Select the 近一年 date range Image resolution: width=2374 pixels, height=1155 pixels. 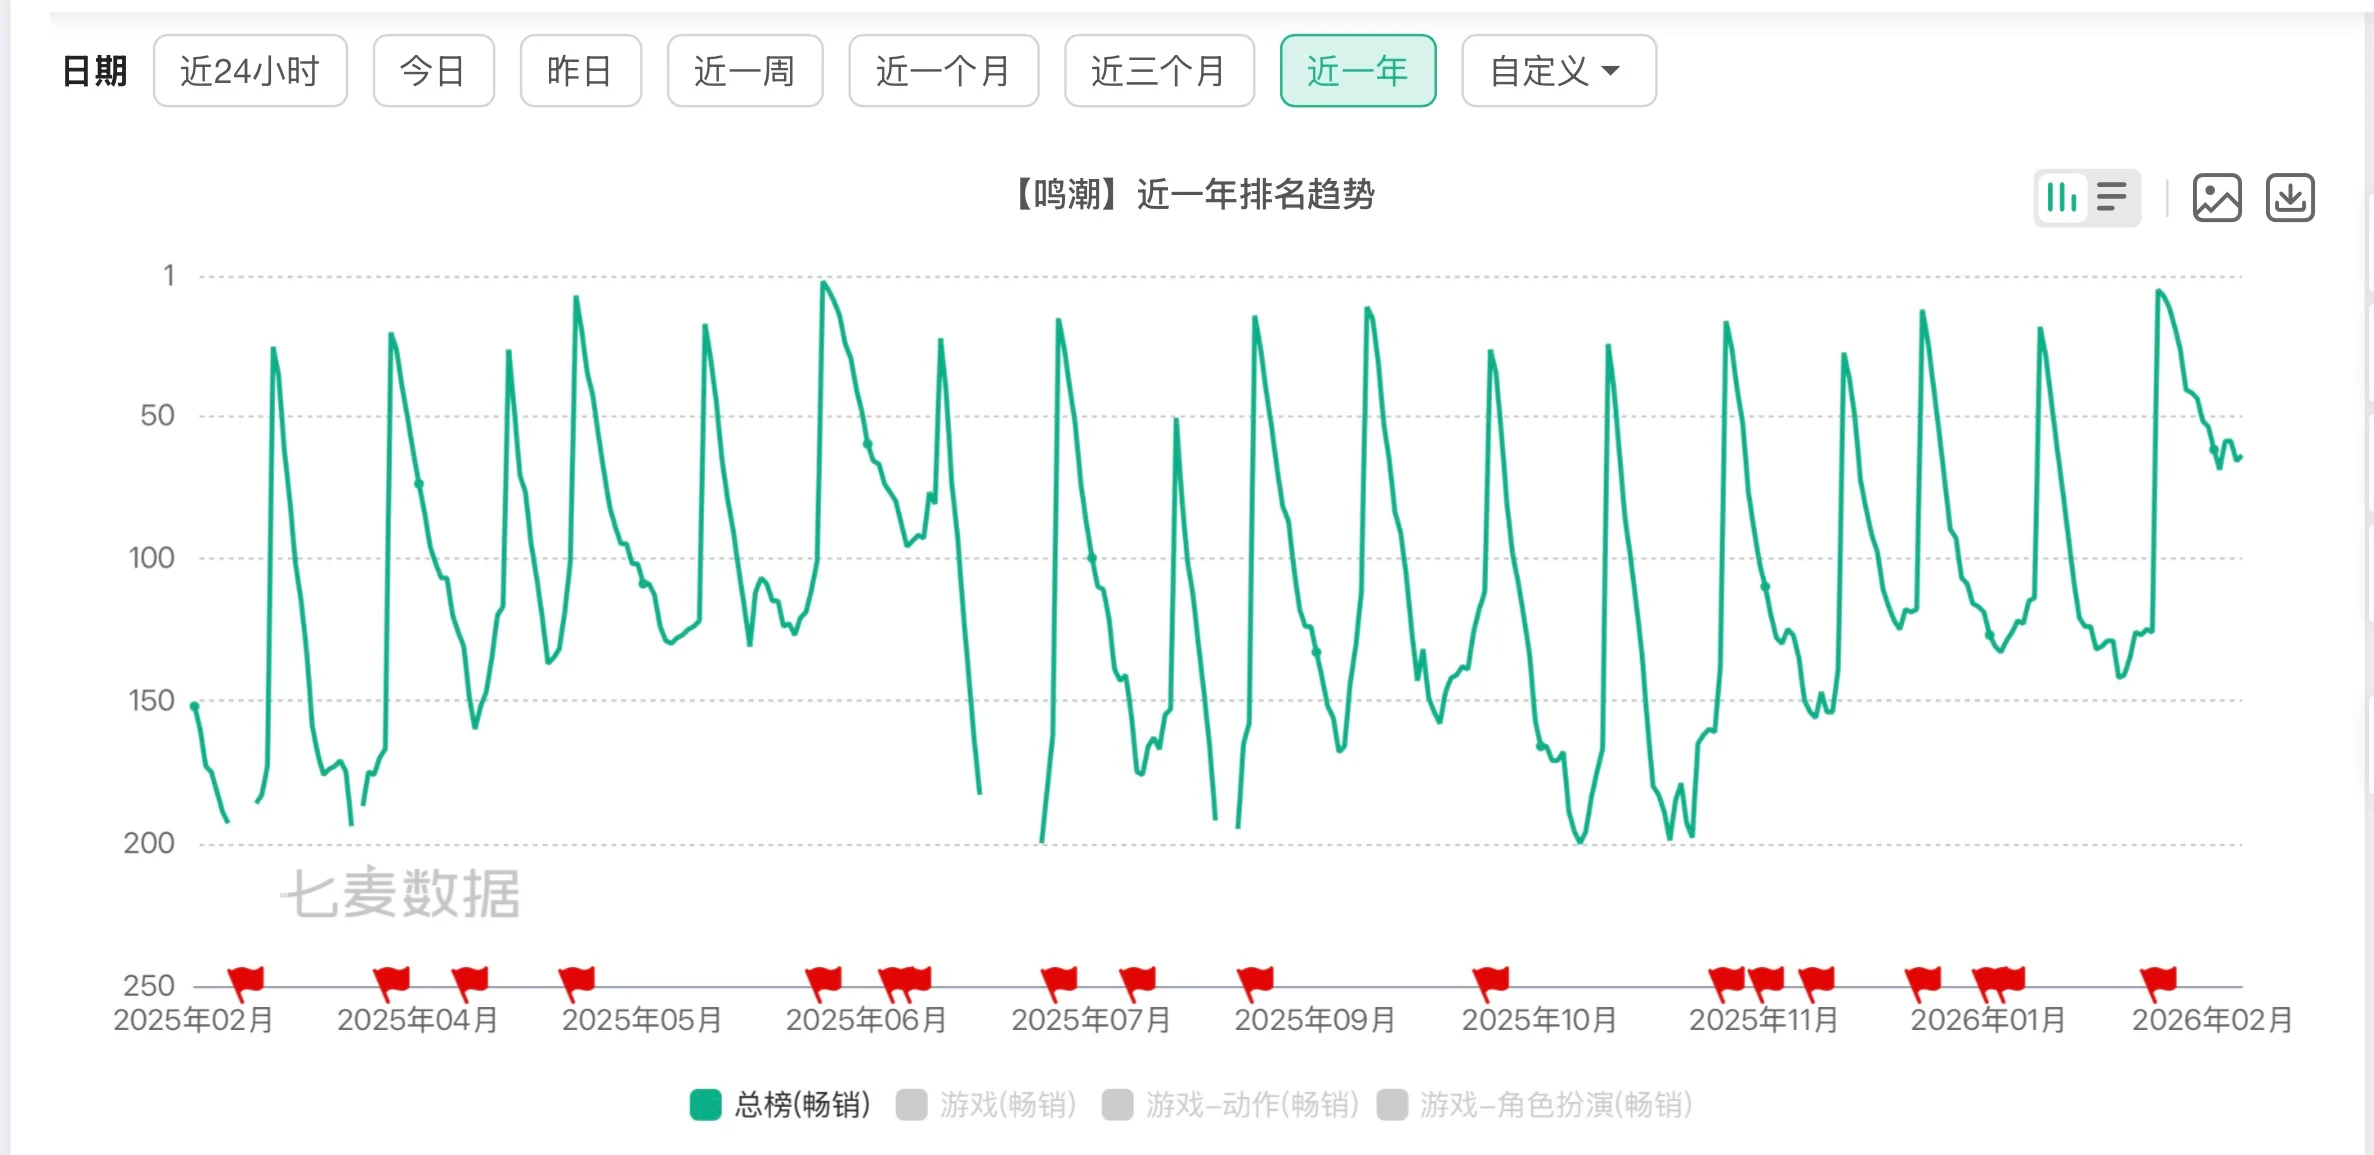(1358, 71)
